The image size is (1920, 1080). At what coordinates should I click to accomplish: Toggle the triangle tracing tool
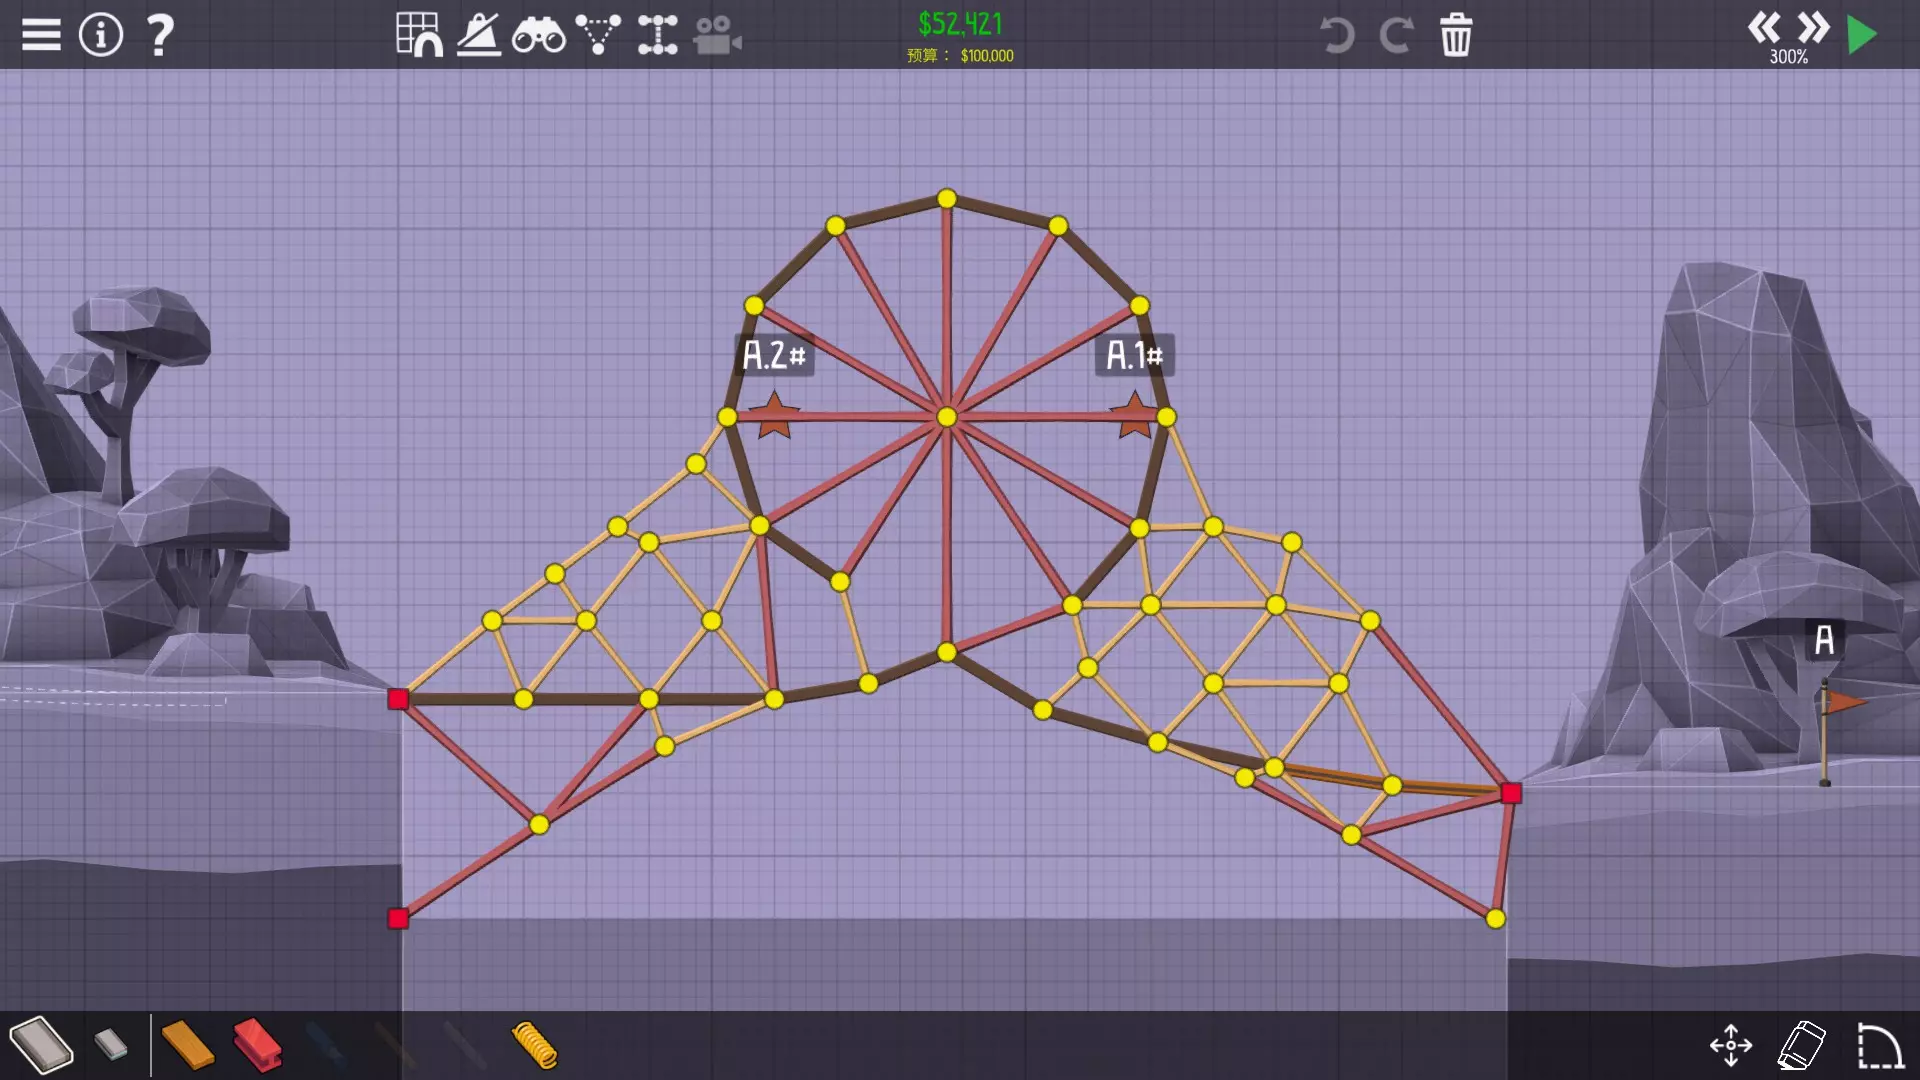pos(598,35)
